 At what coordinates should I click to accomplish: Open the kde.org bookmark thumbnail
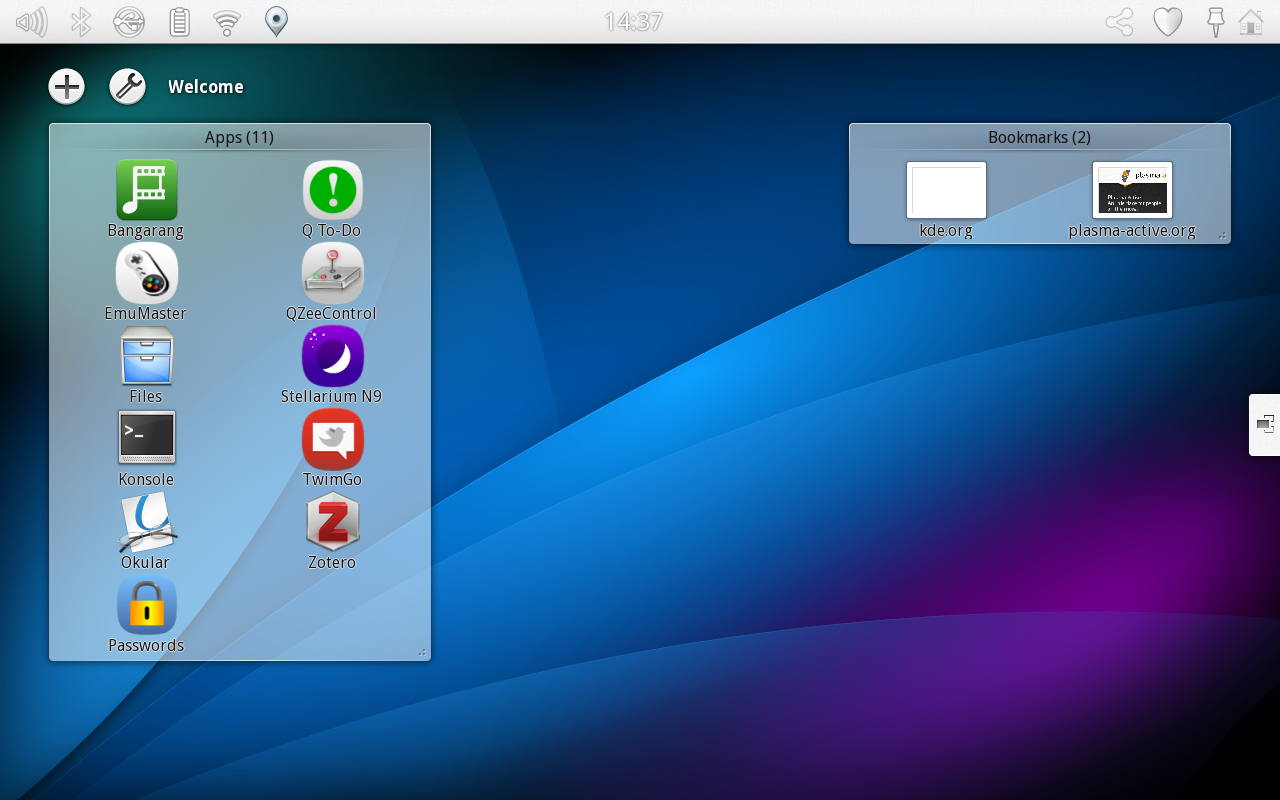(946, 190)
